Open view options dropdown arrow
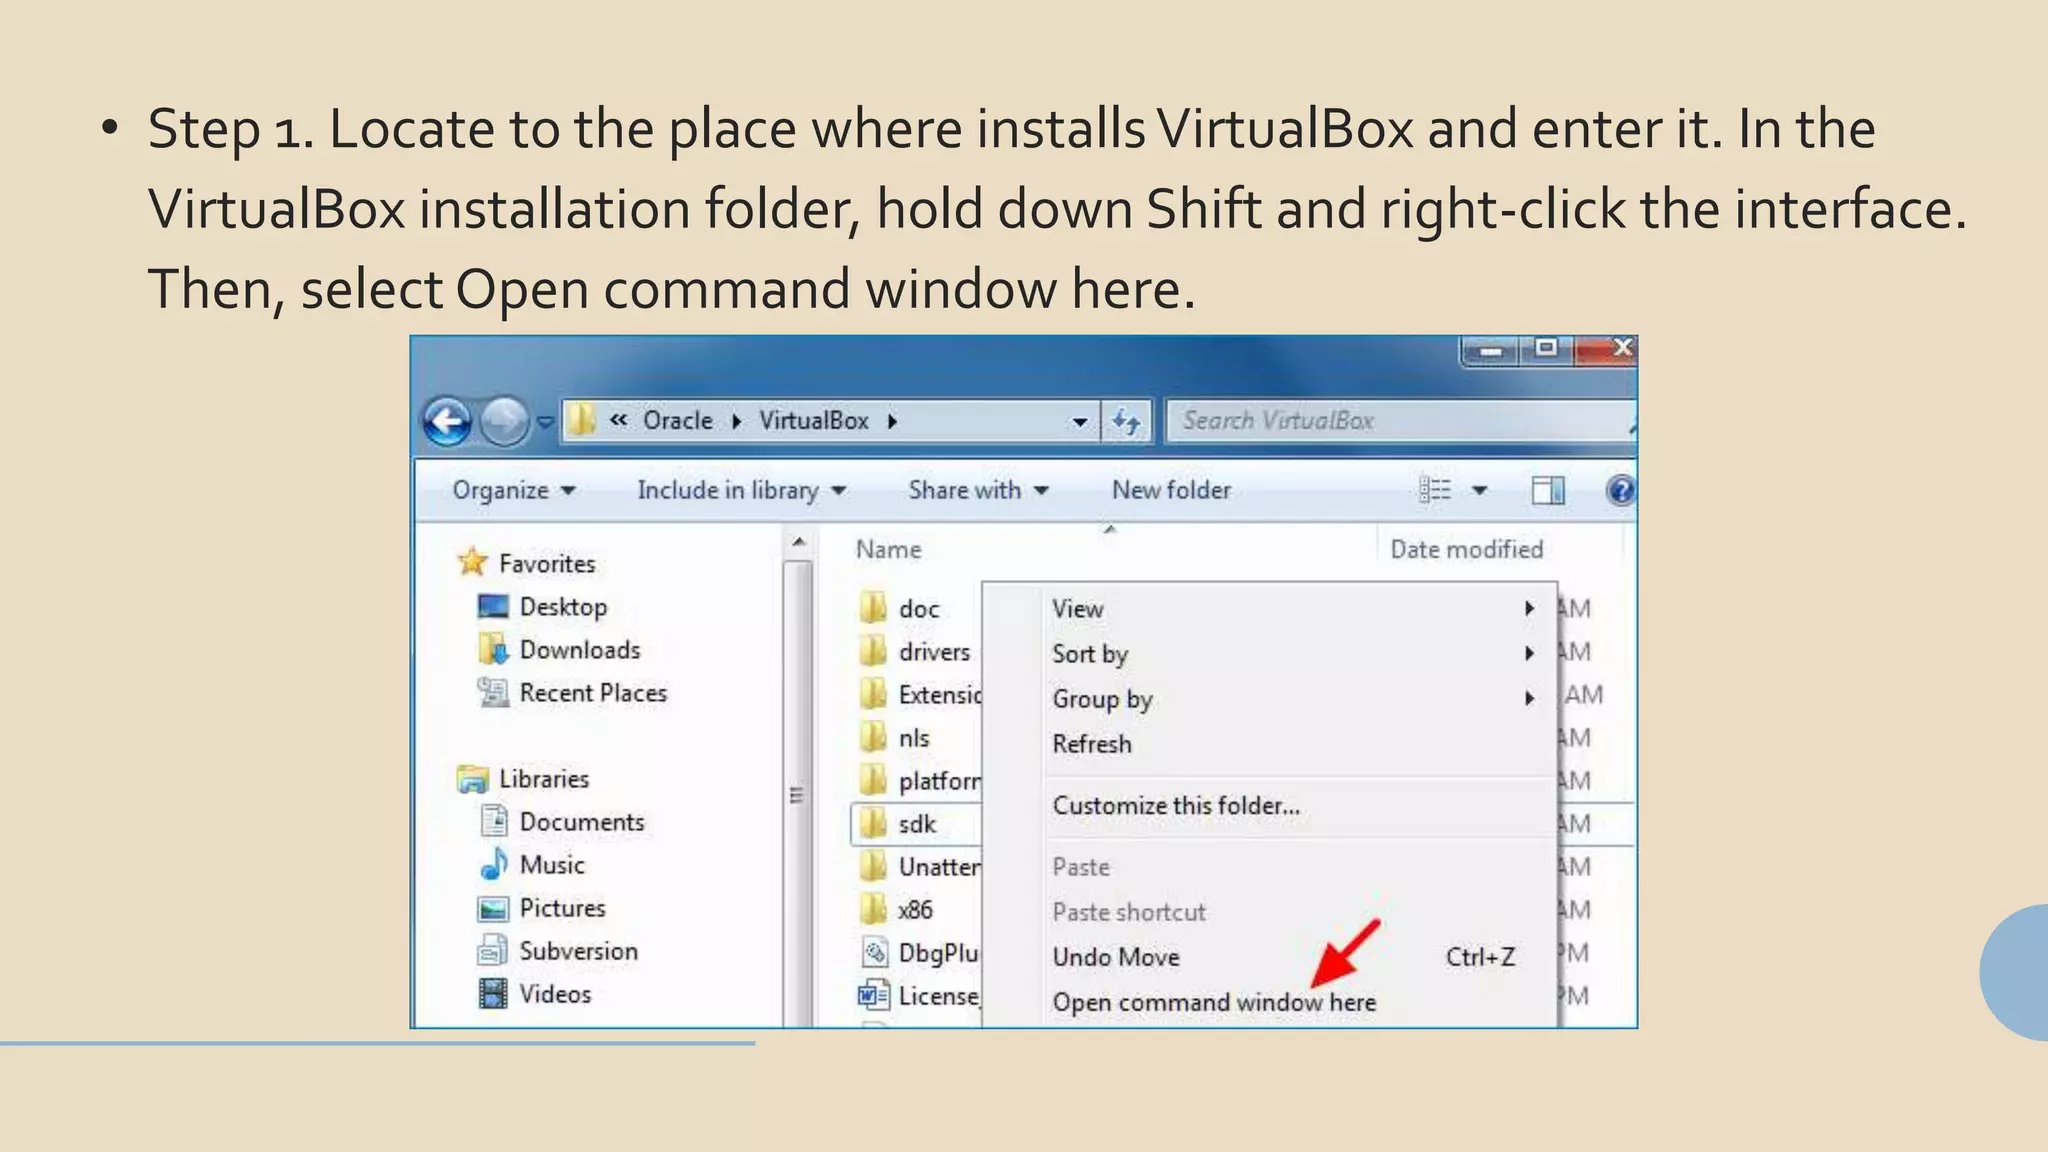Screen dimensions: 2048x1152 click(x=1479, y=491)
